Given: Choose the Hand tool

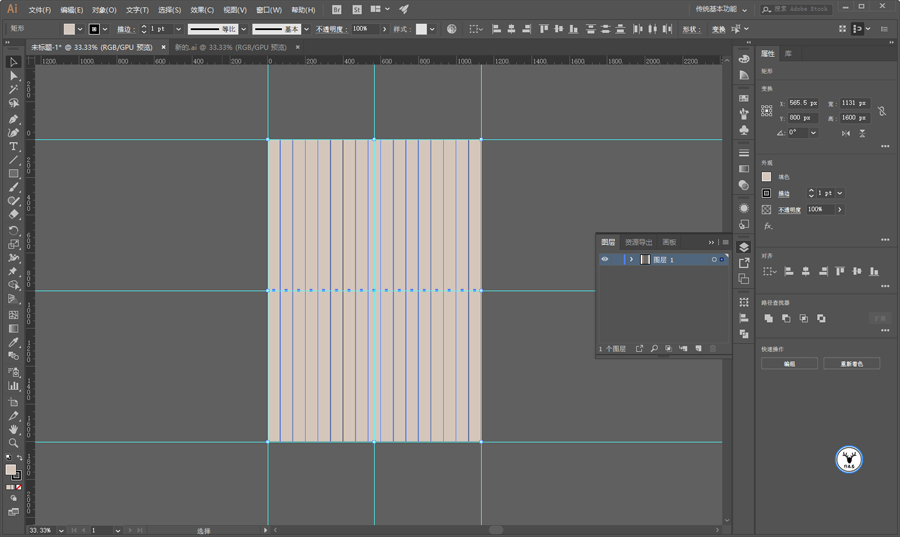Looking at the screenshot, I should pos(14,429).
